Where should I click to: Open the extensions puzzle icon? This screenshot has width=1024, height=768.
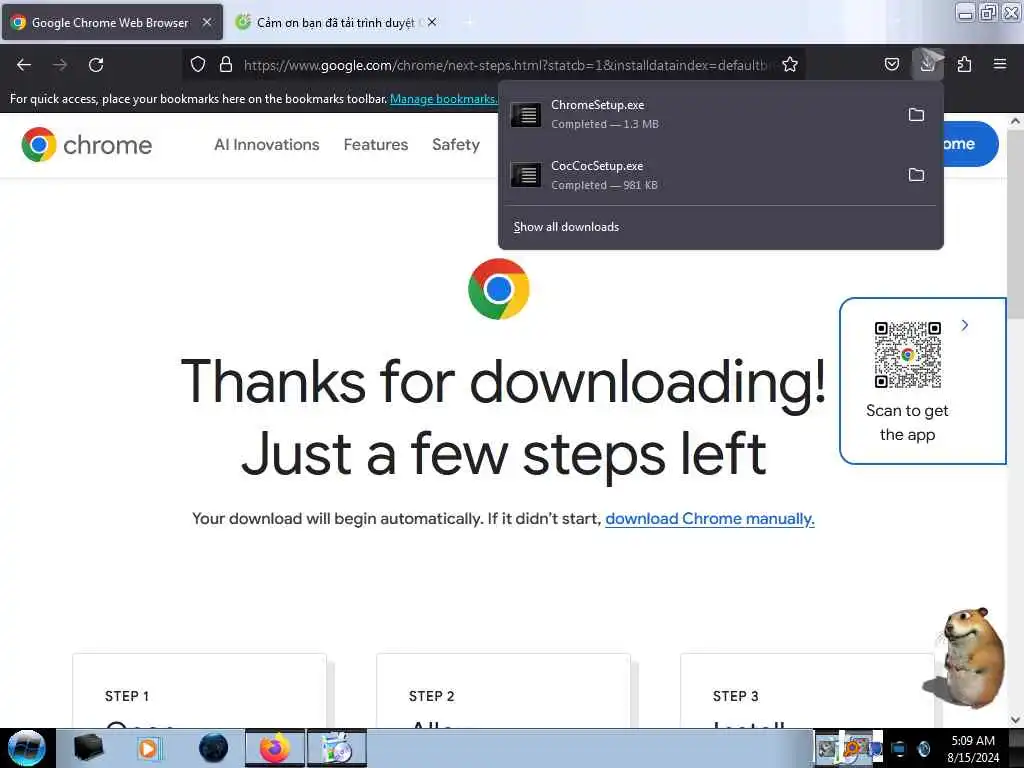tap(964, 64)
